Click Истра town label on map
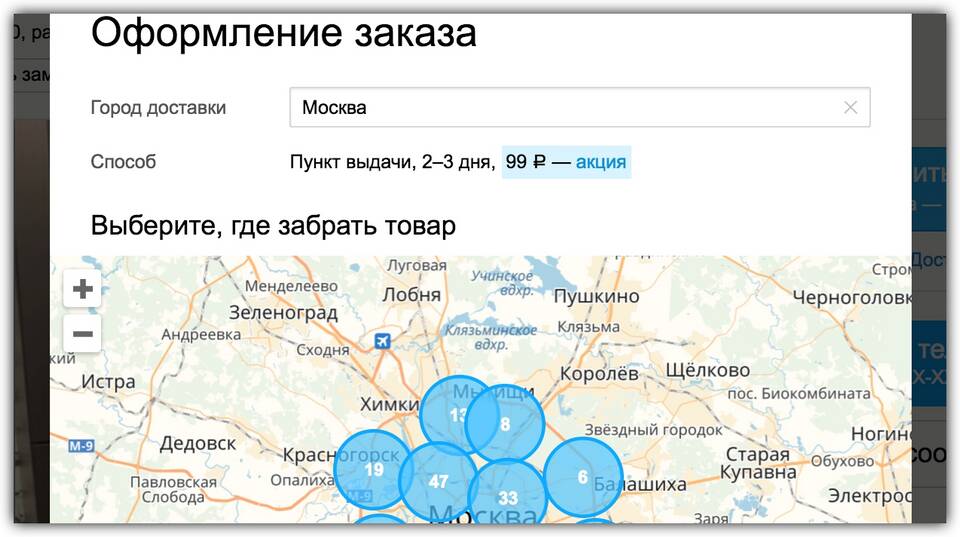Viewport: 960px width, 537px height. 108,382
